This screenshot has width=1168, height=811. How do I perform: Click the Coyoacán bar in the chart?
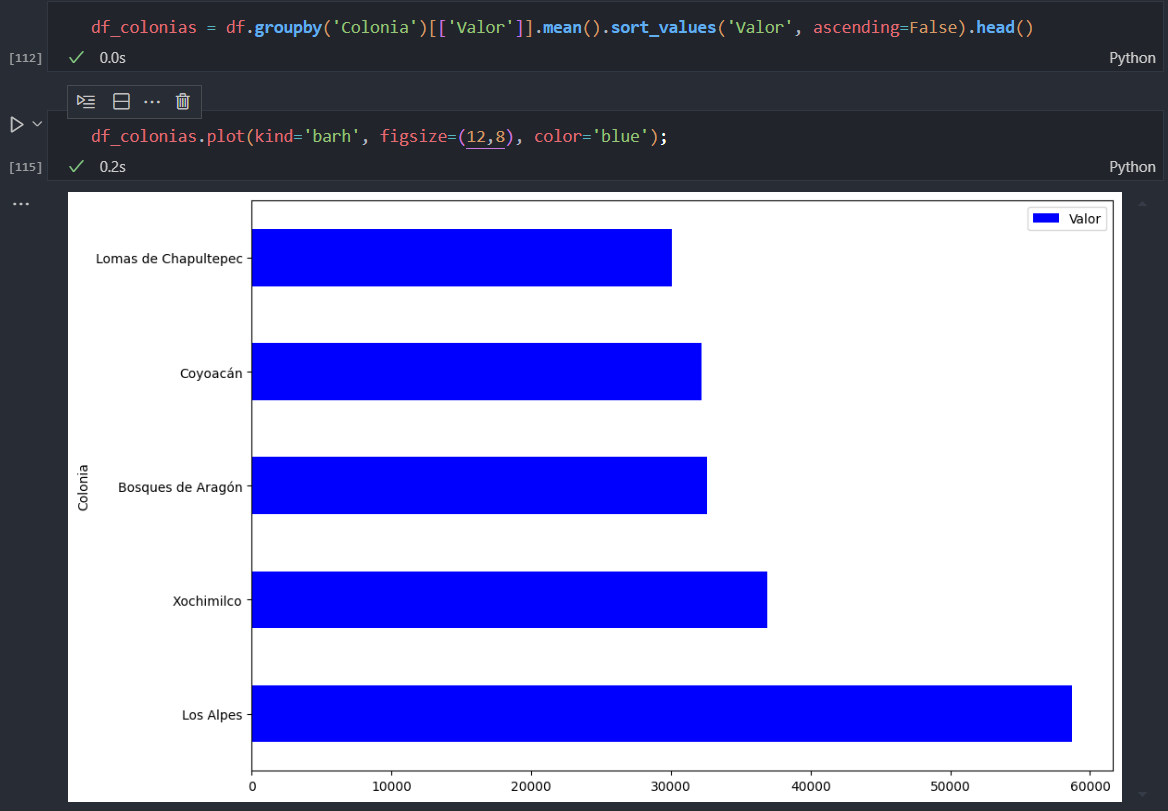[477, 372]
